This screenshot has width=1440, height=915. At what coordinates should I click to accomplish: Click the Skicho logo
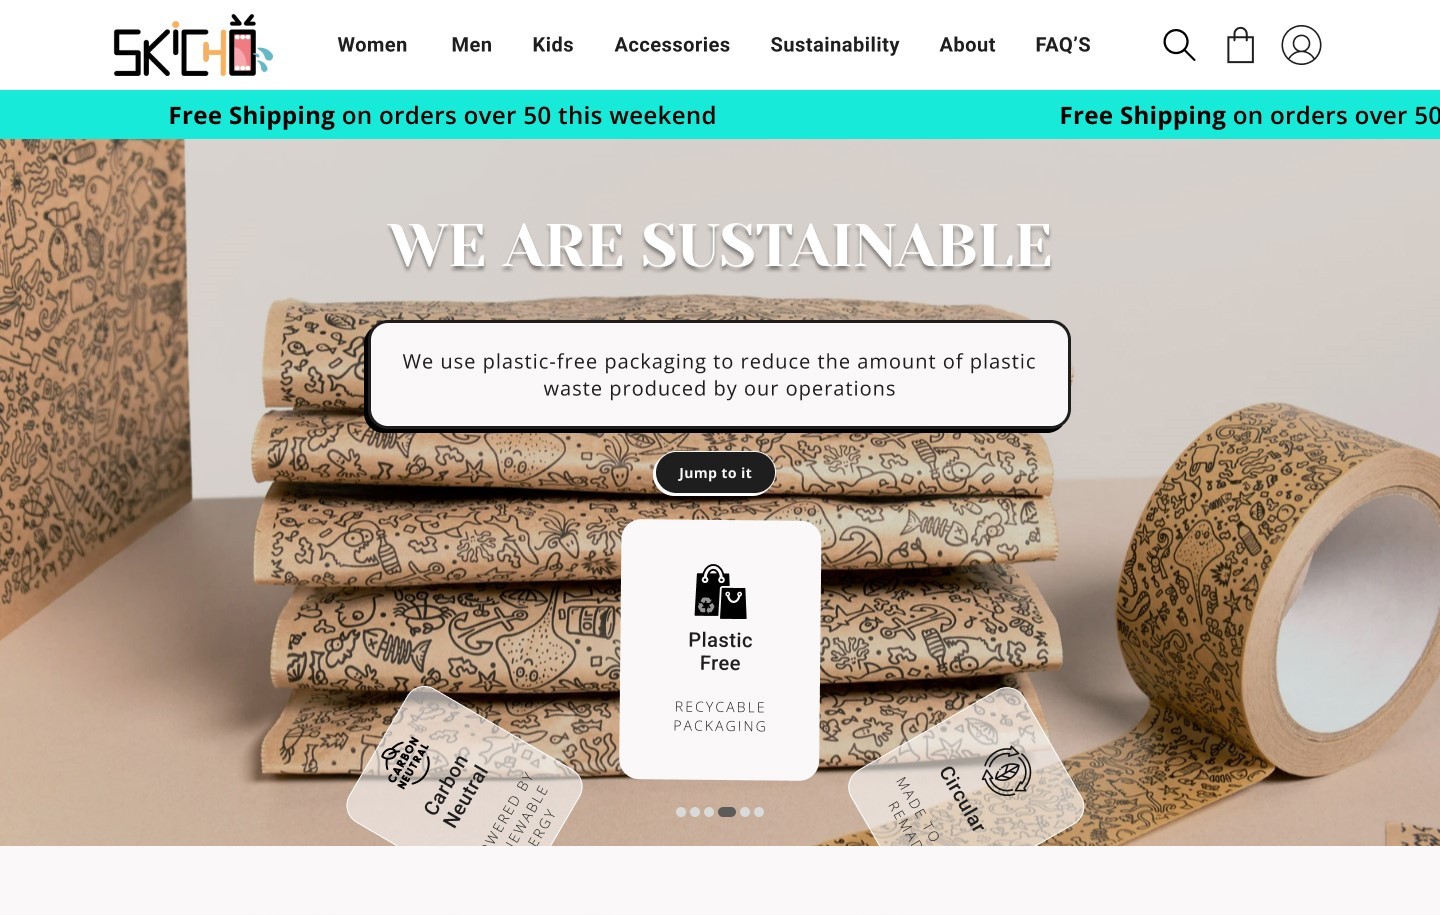[x=192, y=45]
